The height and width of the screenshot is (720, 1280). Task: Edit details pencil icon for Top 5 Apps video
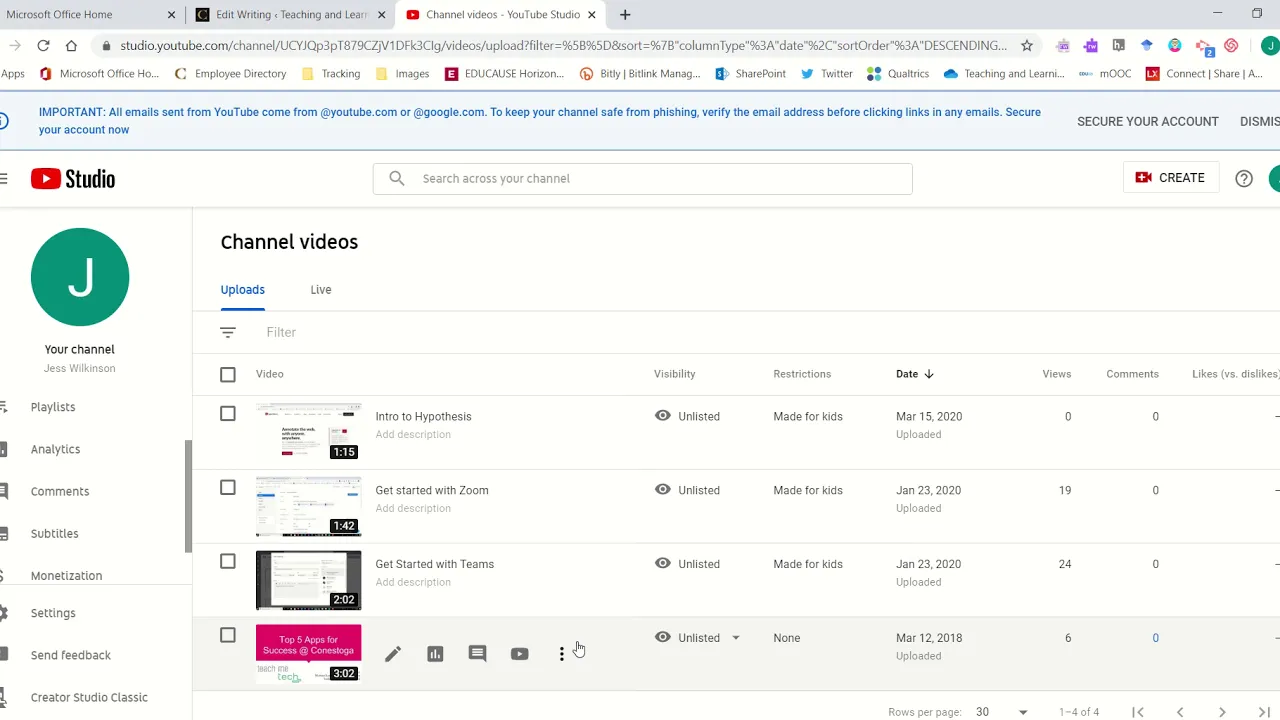click(393, 654)
